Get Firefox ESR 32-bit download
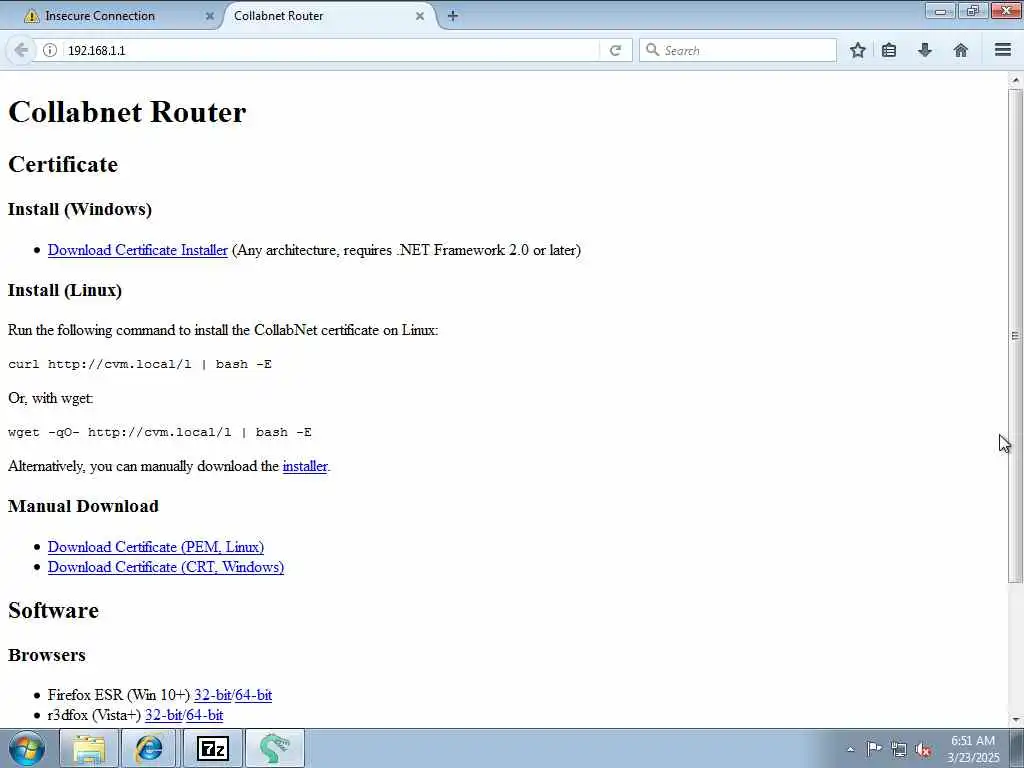The width and height of the screenshot is (1024, 768). pyautogui.click(x=212, y=695)
